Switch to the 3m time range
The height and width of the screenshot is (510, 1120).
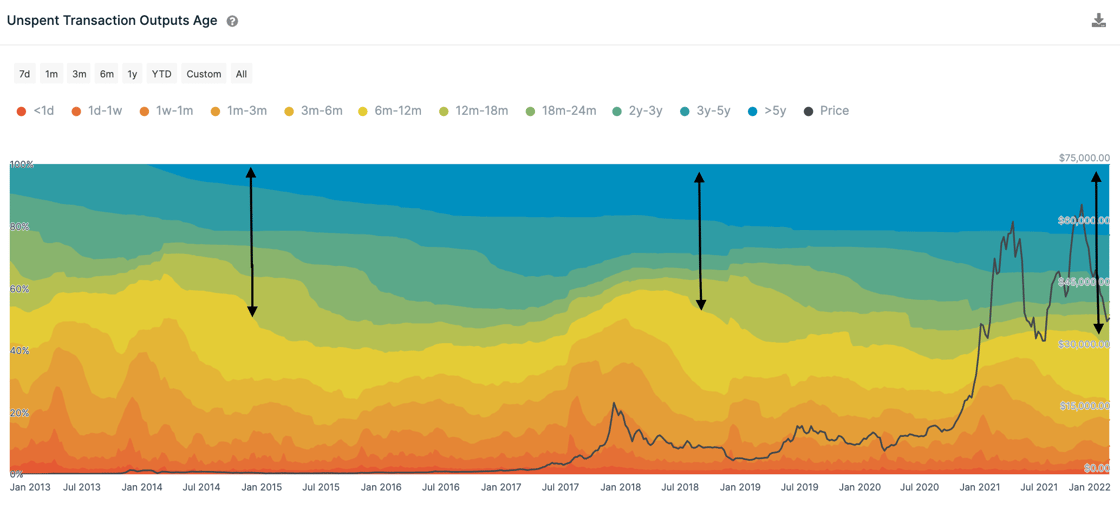[x=79, y=74]
